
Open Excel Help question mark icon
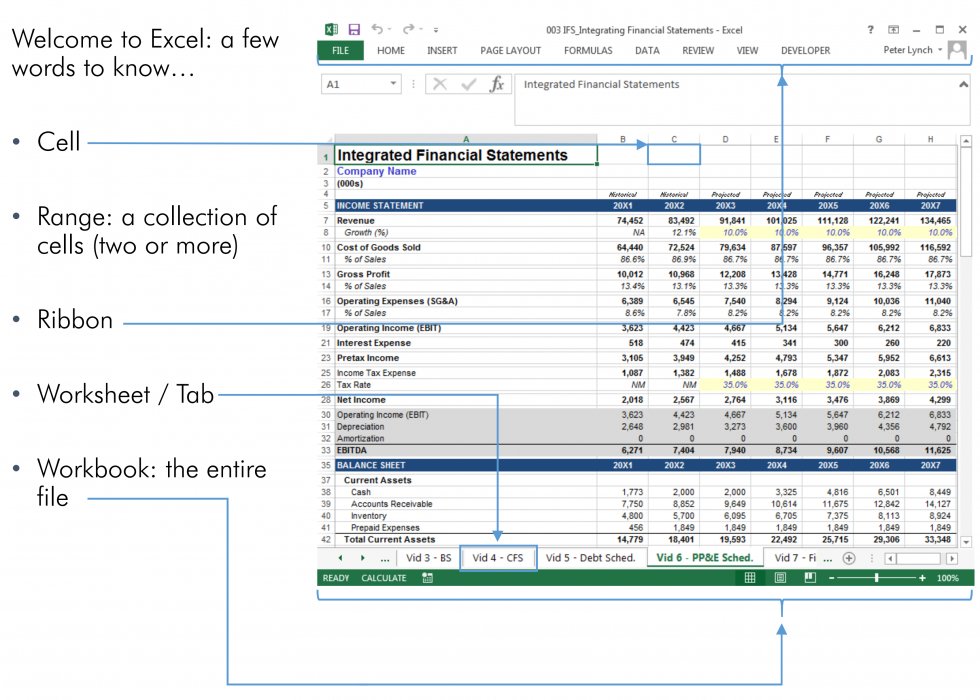click(870, 30)
